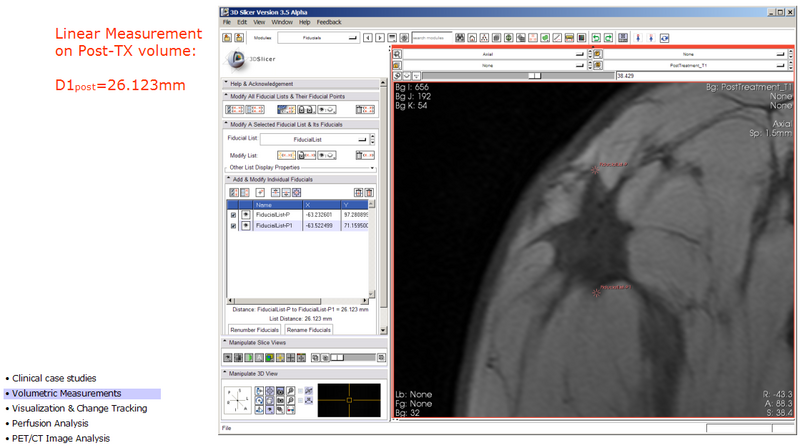Click the next module right-arrow button

380,38
